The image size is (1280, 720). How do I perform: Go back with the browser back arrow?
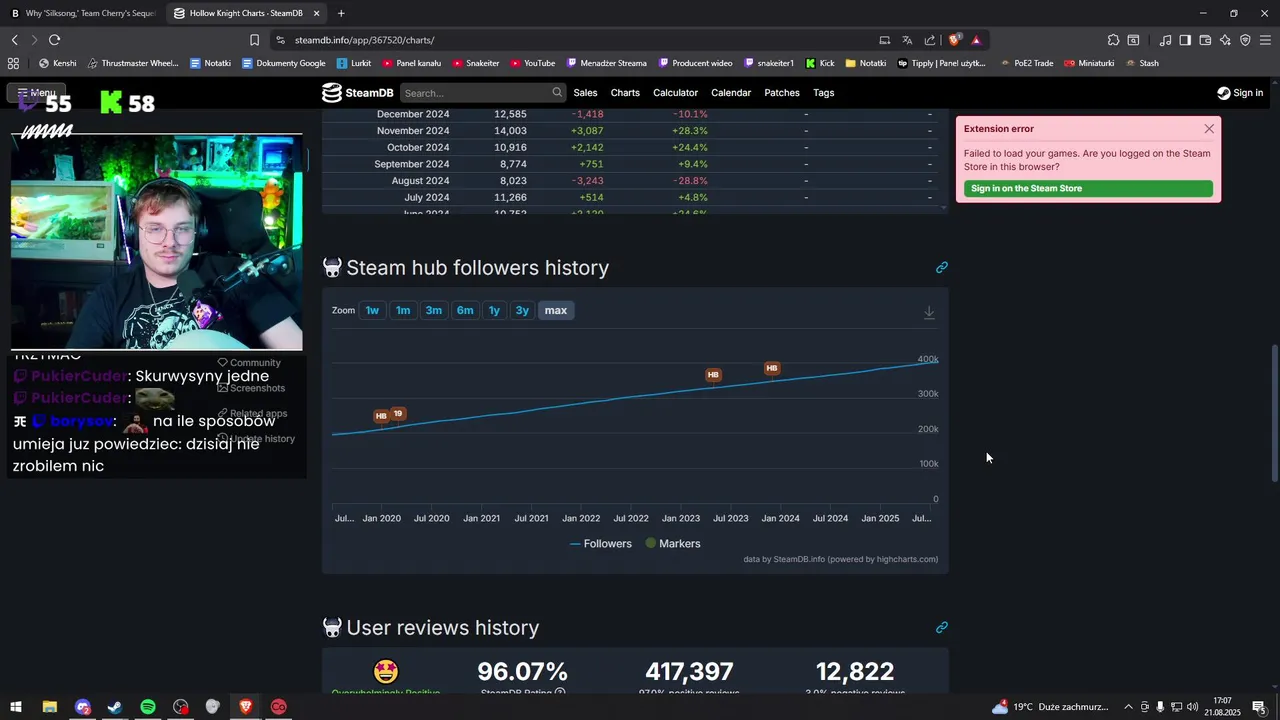click(15, 40)
